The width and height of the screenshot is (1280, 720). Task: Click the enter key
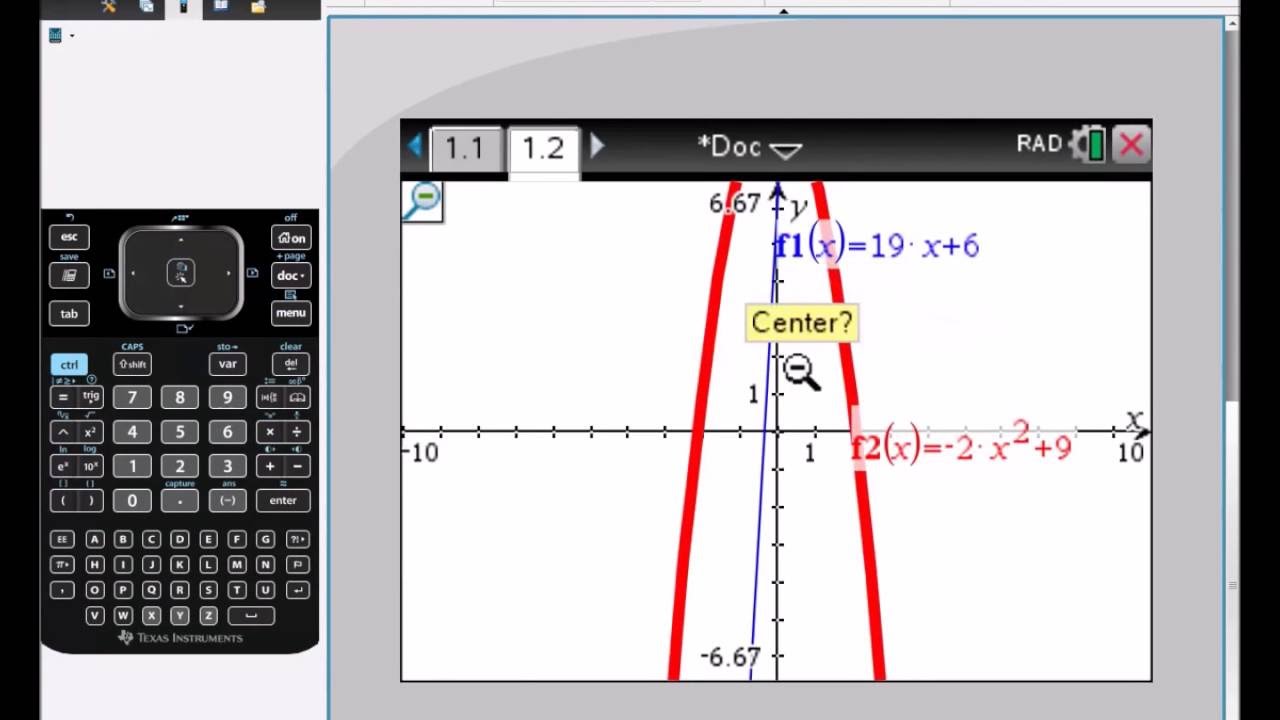click(283, 500)
